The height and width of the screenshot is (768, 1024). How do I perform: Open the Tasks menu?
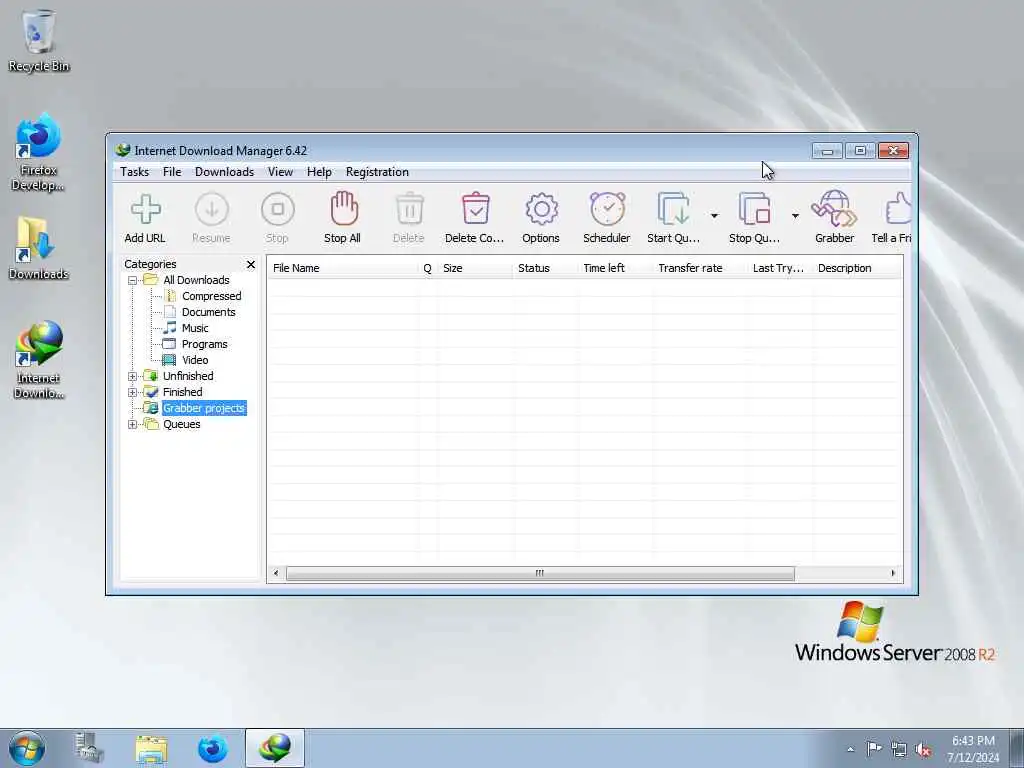tap(135, 172)
